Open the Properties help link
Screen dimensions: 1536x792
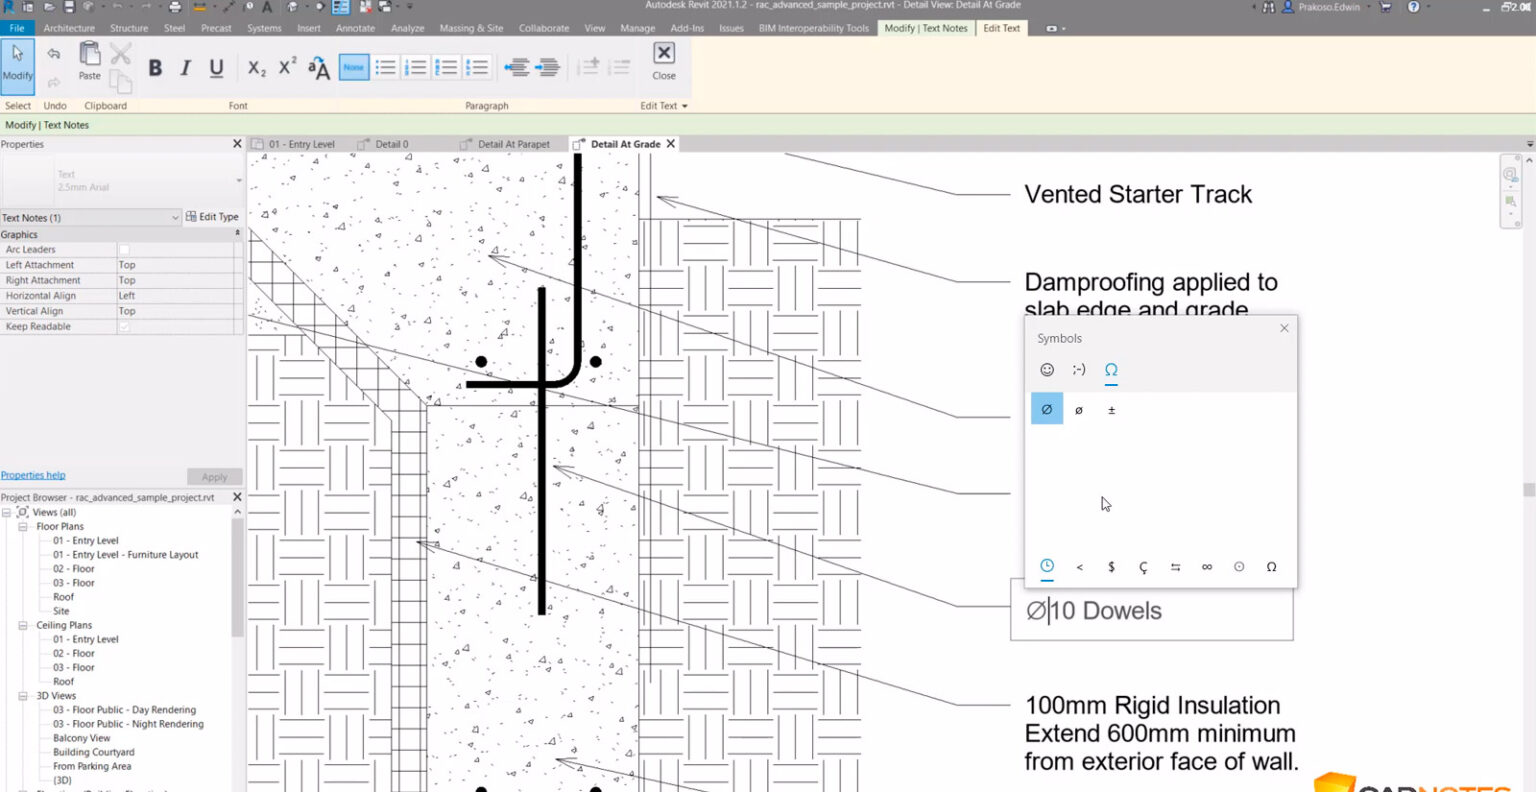click(x=33, y=475)
